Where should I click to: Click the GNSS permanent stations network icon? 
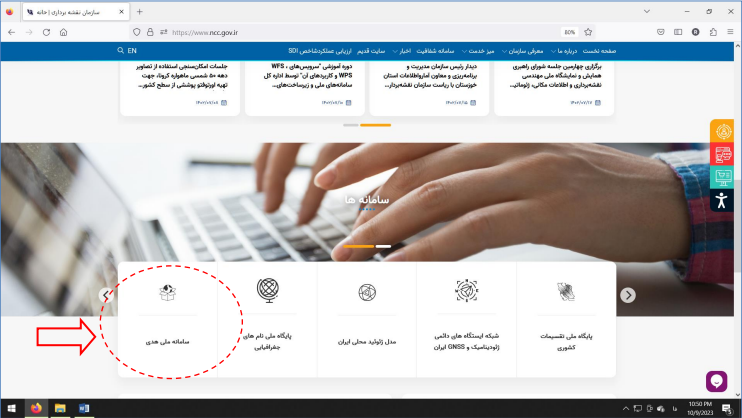point(466,292)
